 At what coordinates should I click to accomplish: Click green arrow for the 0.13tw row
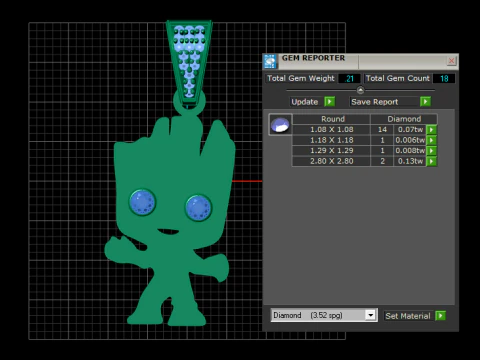coord(432,161)
